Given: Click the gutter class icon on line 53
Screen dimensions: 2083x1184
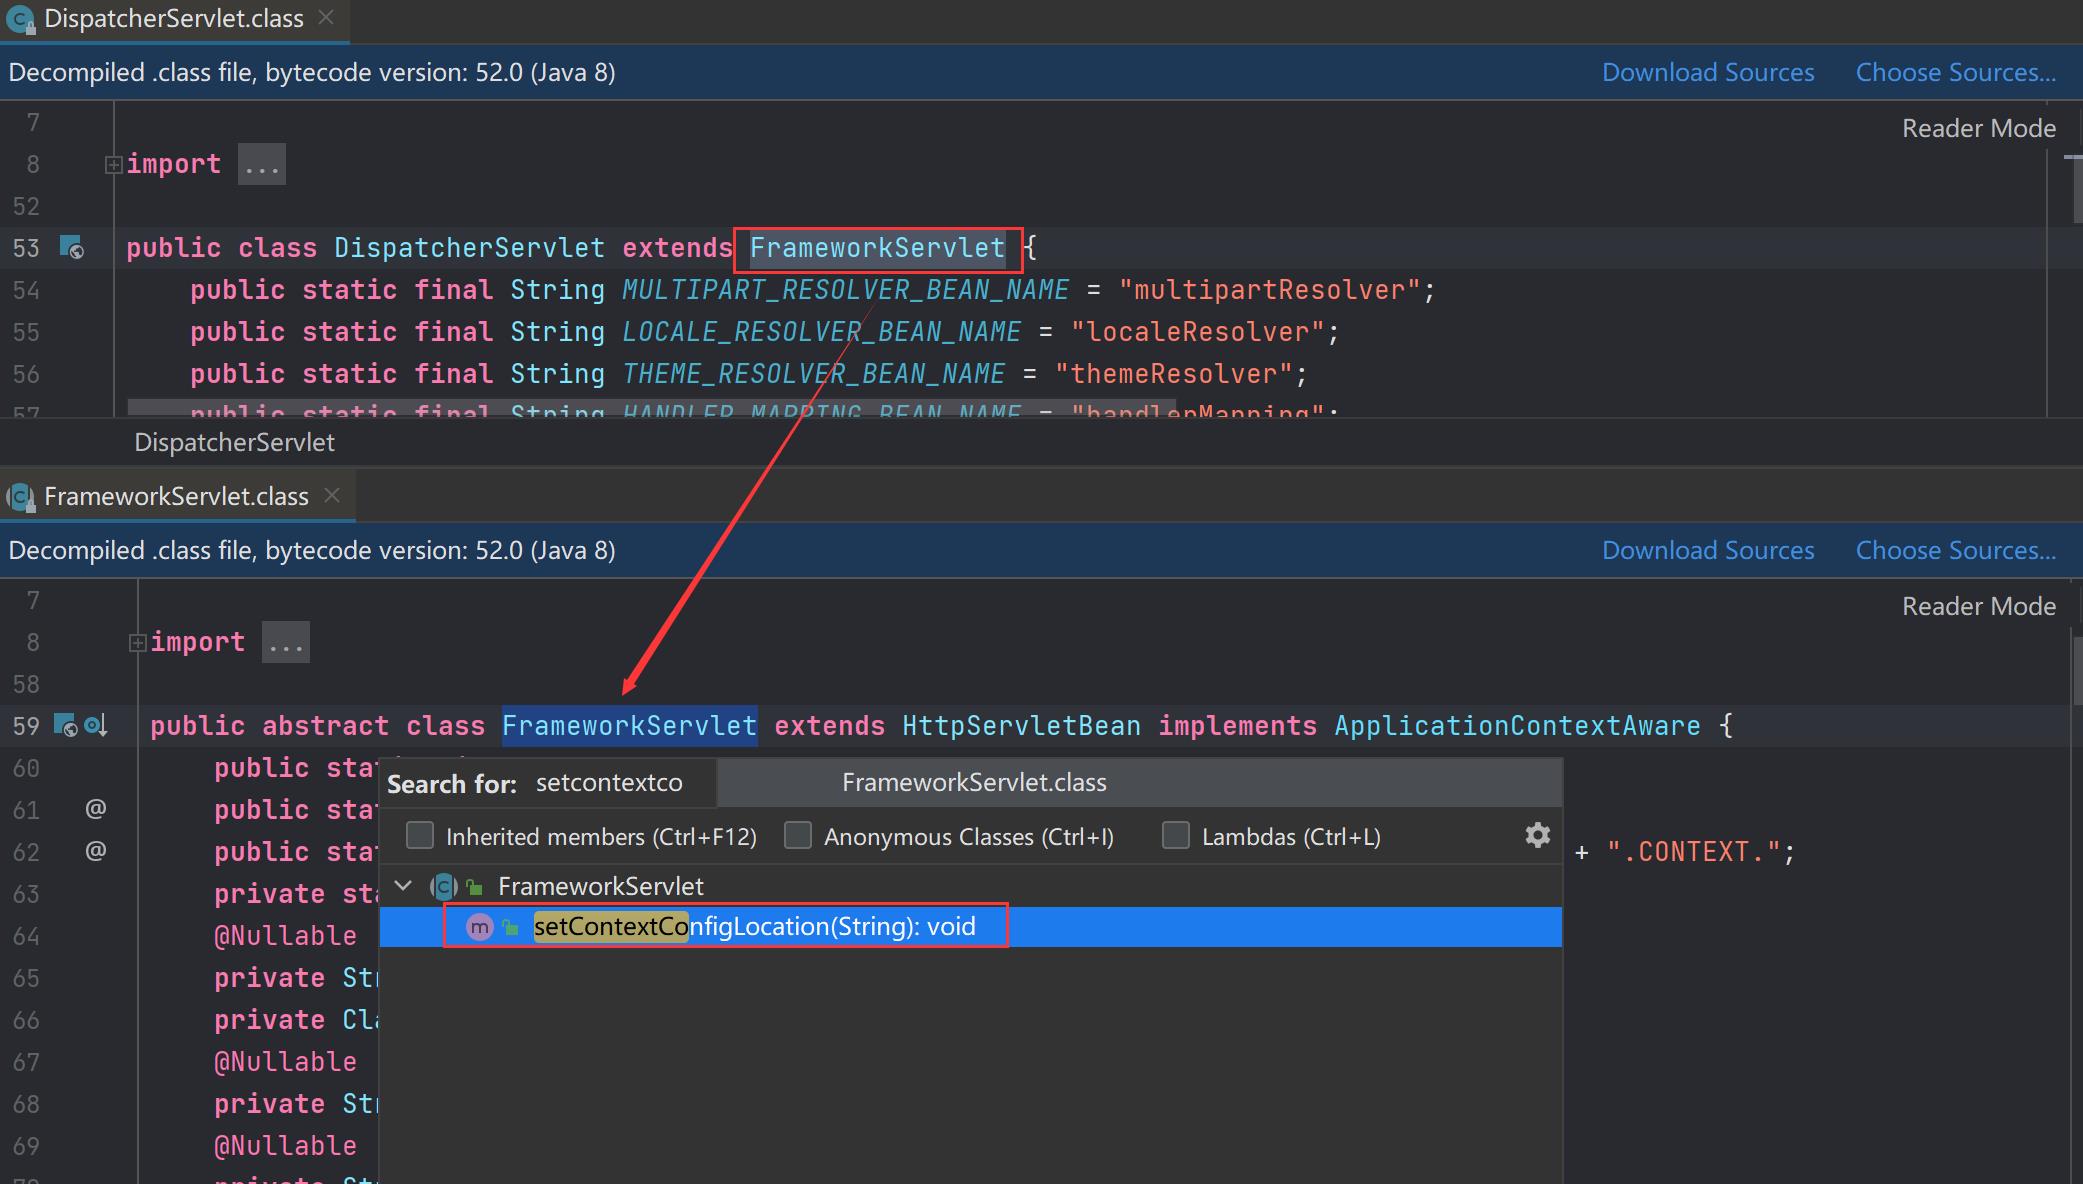Looking at the screenshot, I should [x=72, y=247].
